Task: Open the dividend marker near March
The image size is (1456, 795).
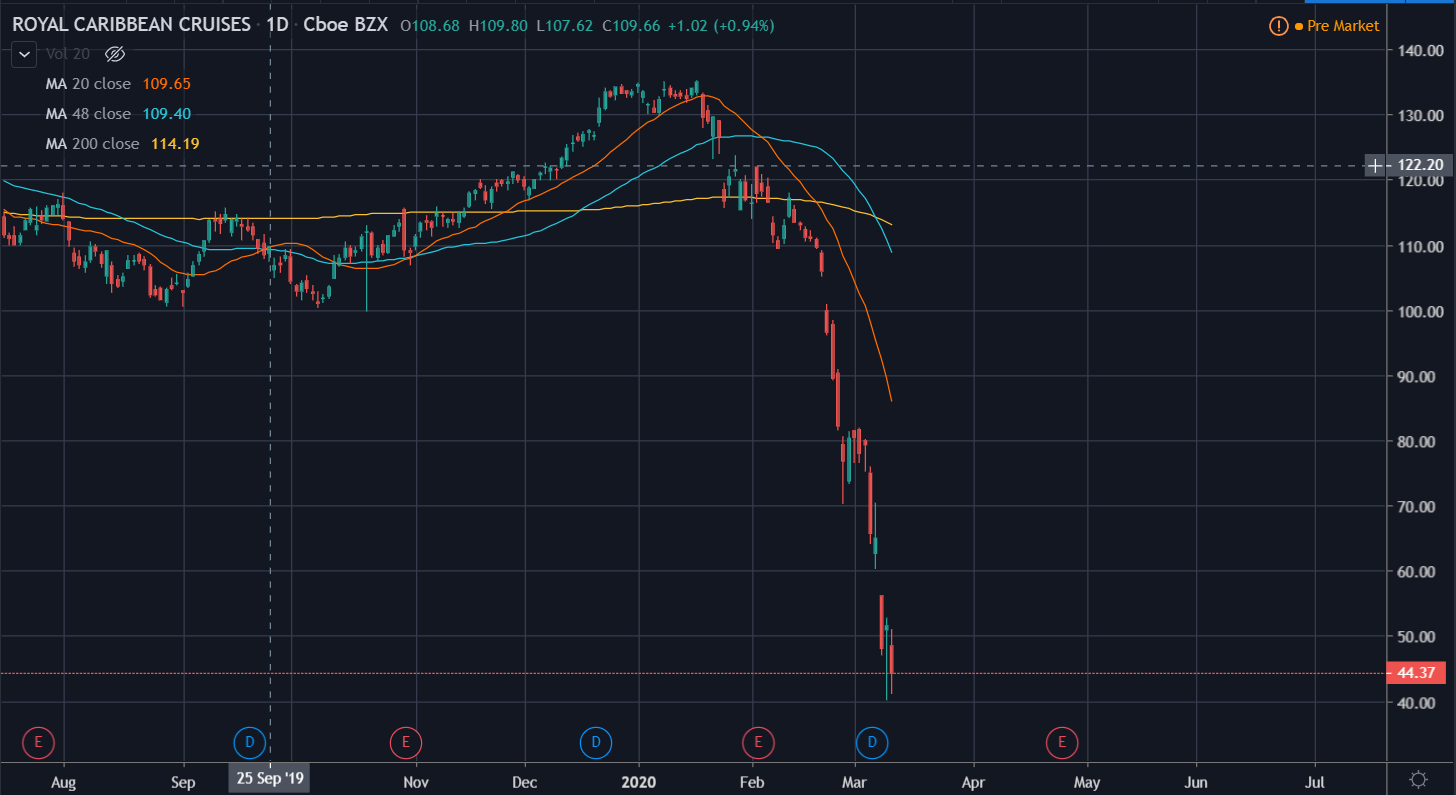Action: [x=872, y=742]
